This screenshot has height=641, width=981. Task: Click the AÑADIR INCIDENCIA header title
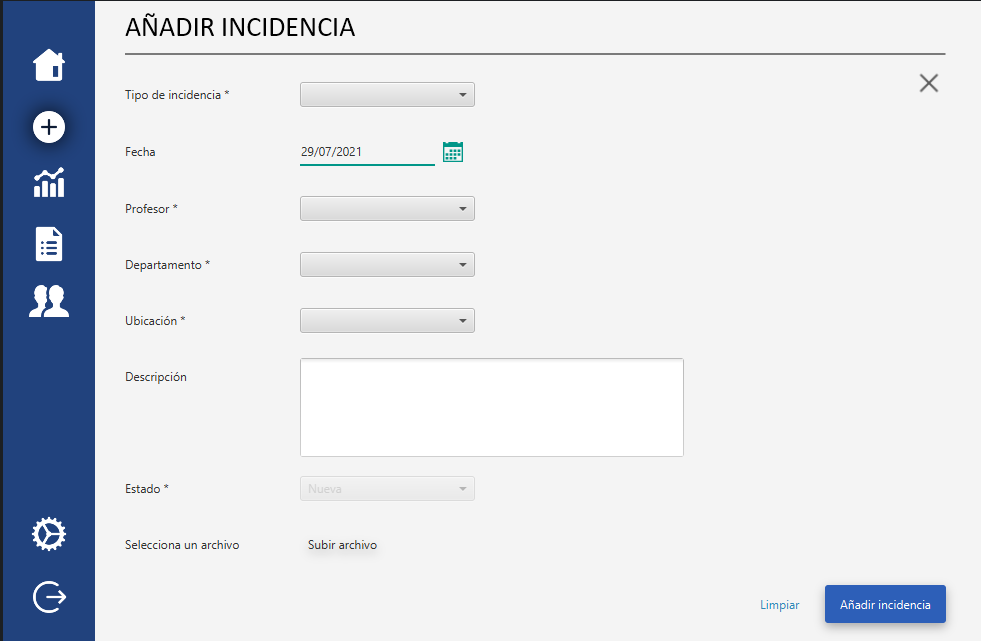(240, 28)
